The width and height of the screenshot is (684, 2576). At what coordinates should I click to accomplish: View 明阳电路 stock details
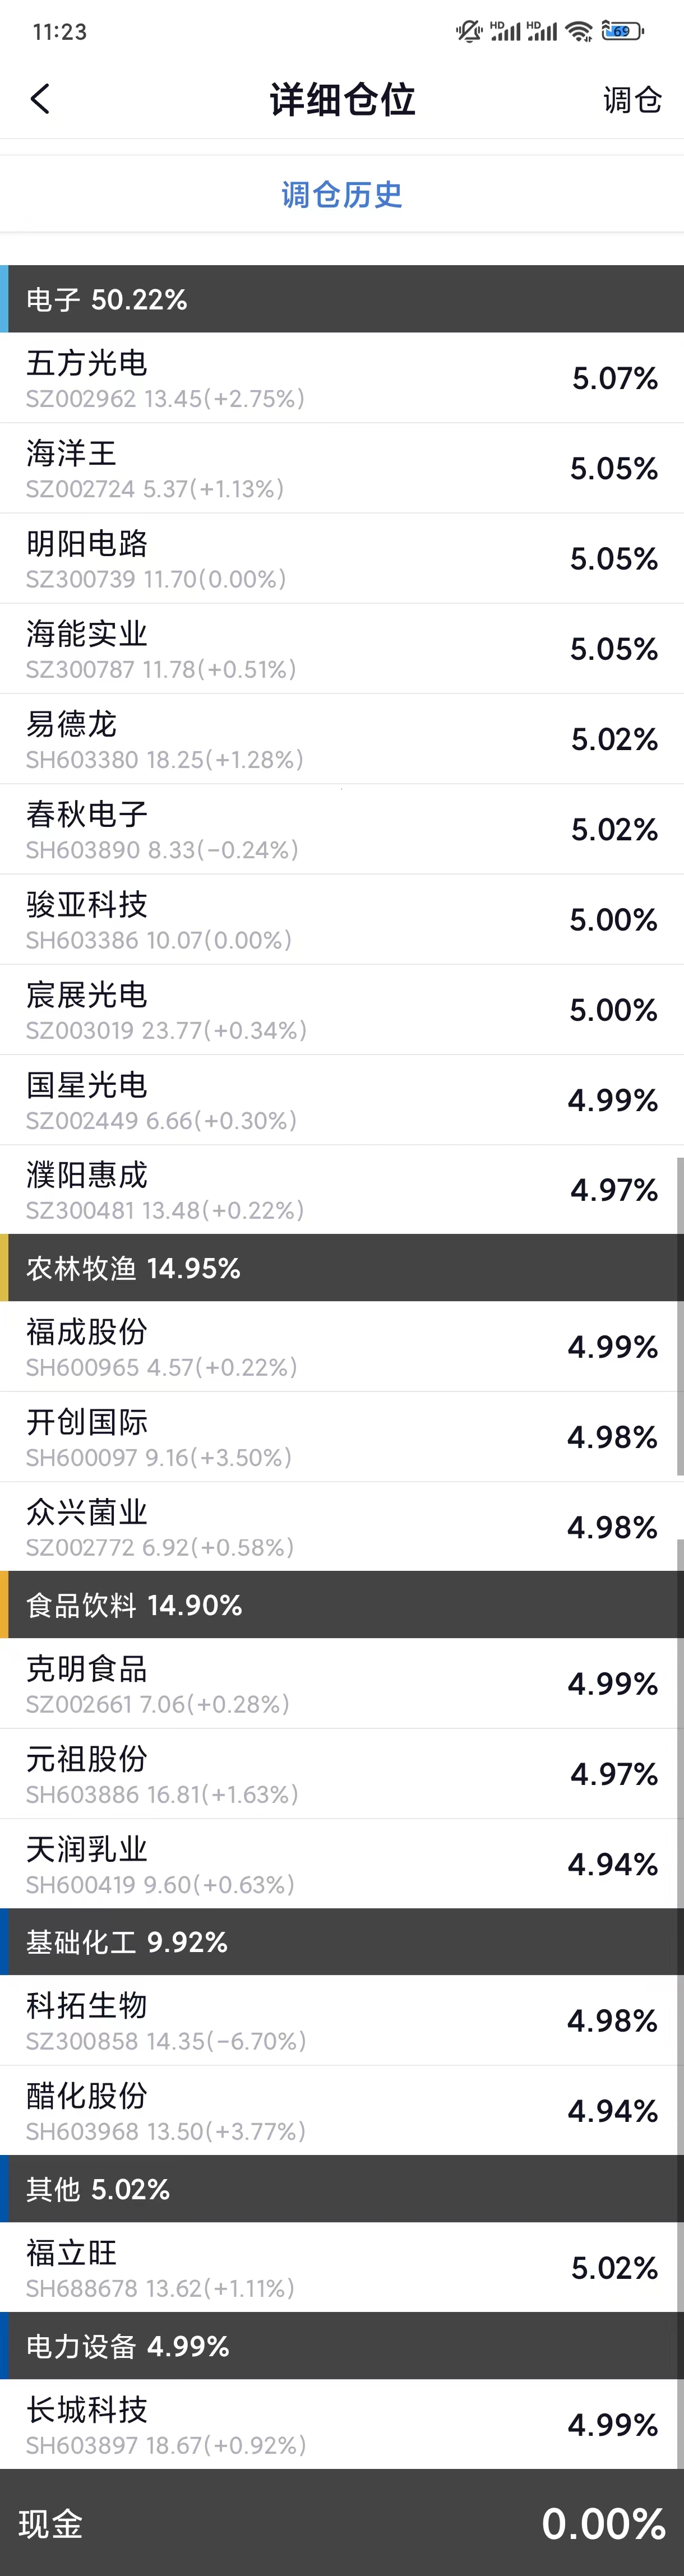click(342, 558)
